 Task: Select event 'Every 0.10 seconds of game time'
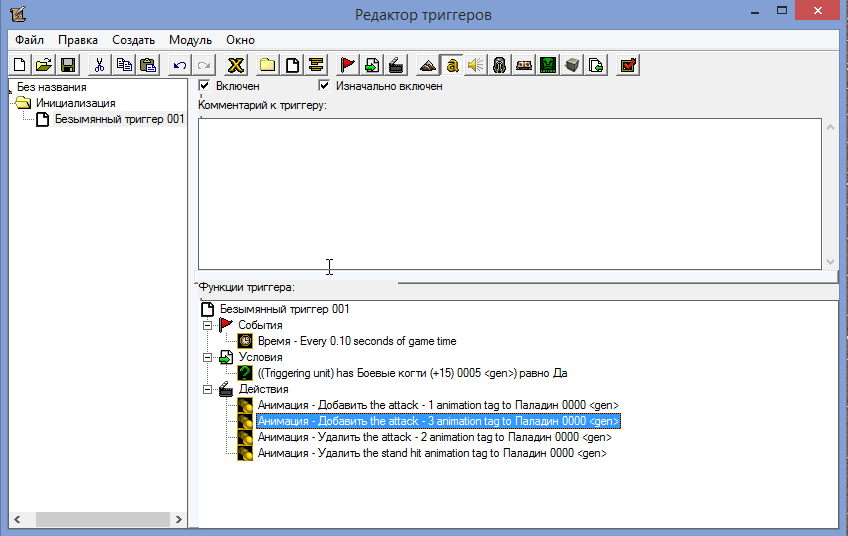point(357,341)
